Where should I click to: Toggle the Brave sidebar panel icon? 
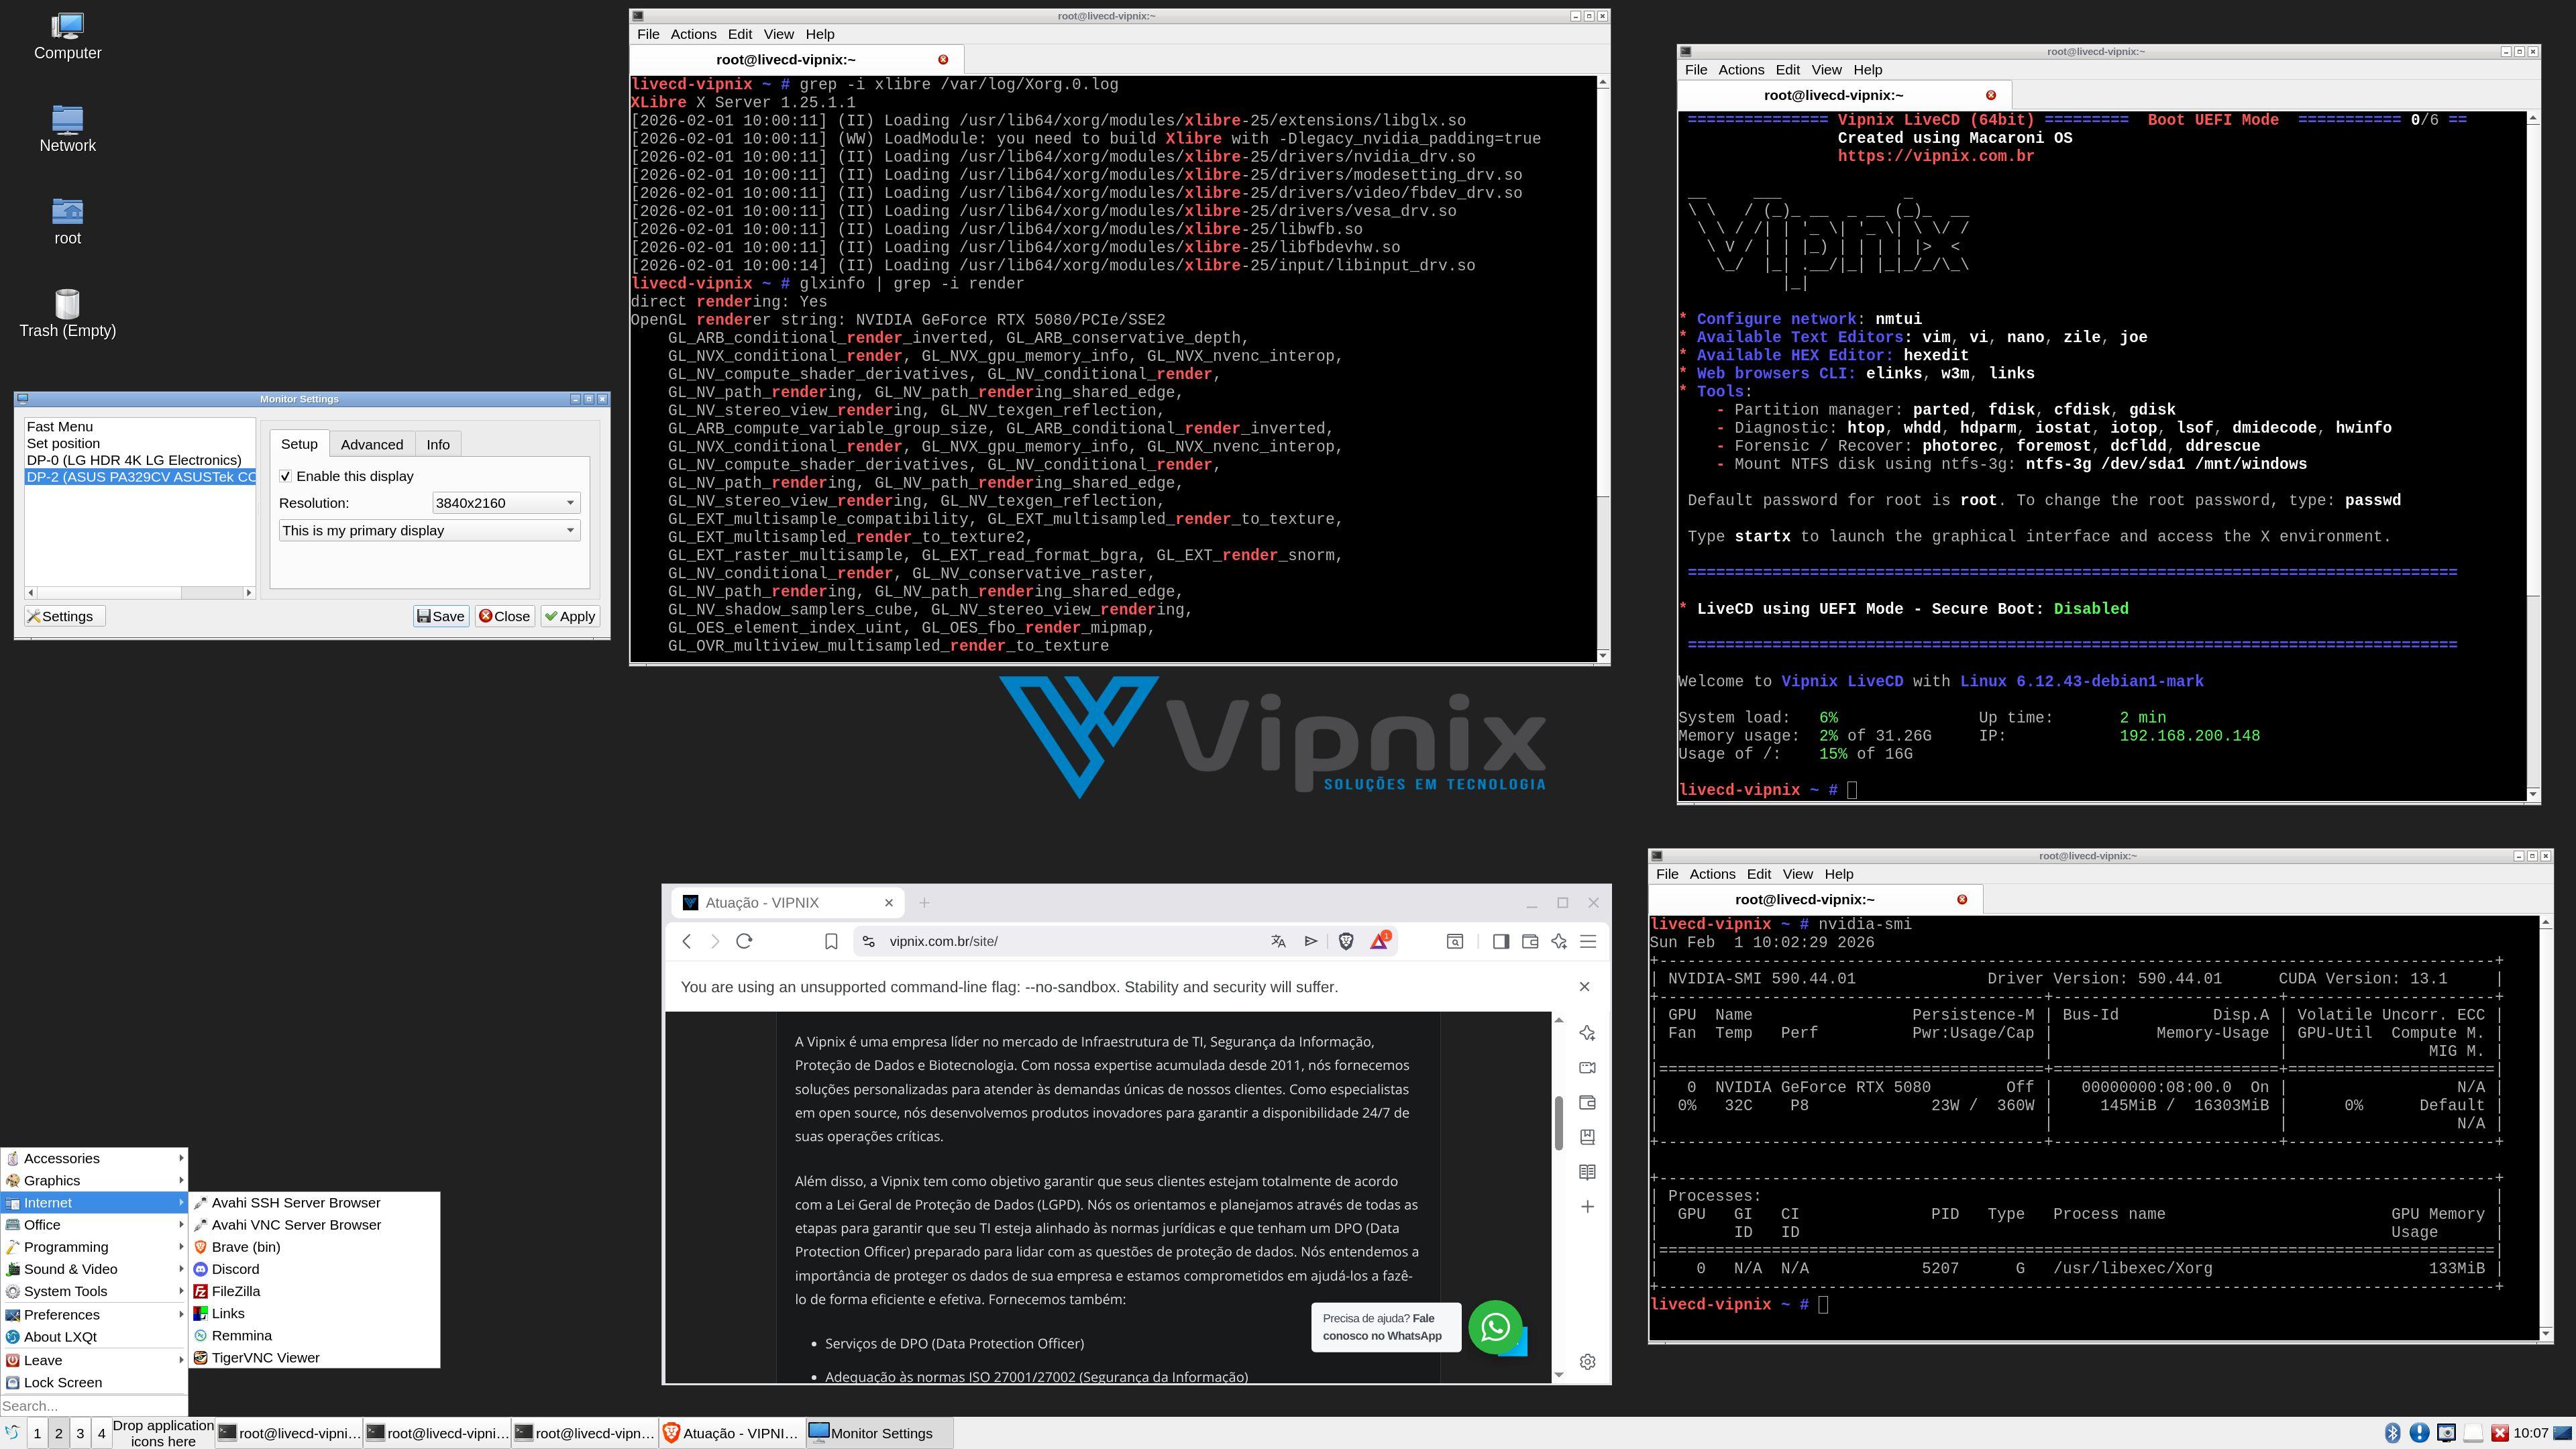(1500, 941)
